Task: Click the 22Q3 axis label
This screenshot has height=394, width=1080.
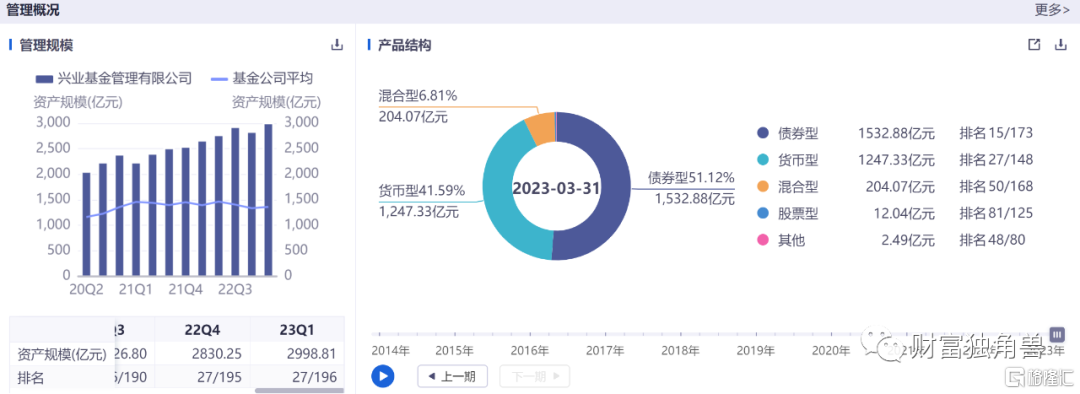Action: pyautogui.click(x=236, y=289)
